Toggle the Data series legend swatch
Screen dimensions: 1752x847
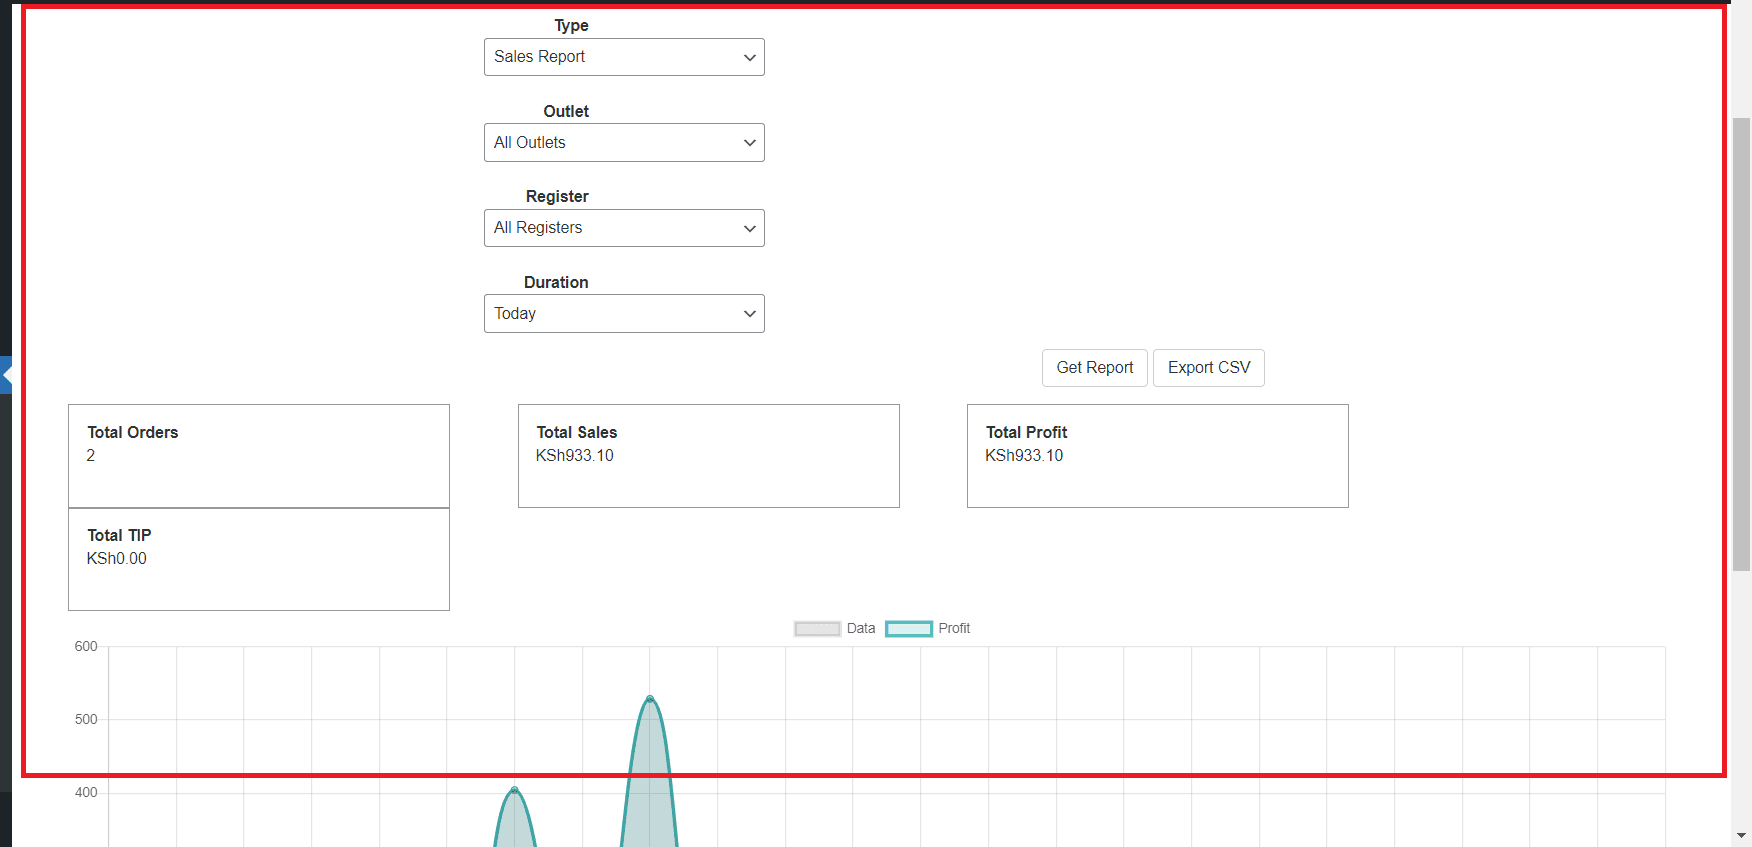[x=817, y=629]
